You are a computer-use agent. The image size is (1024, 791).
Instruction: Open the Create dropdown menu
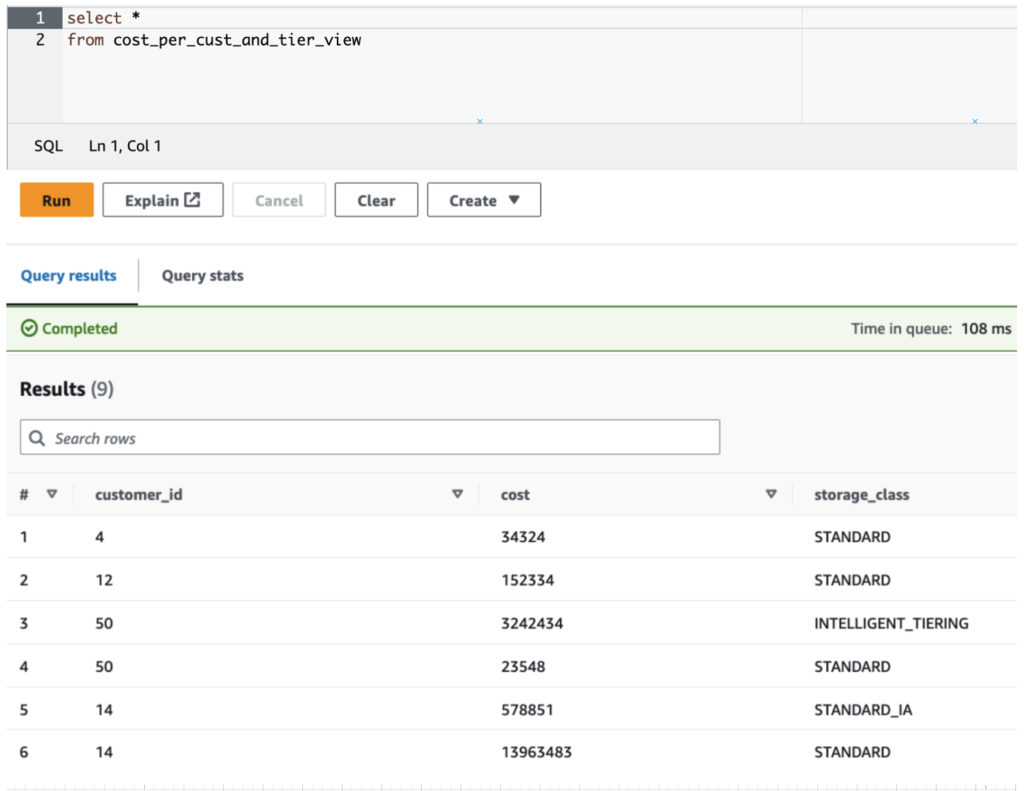[x=484, y=200]
